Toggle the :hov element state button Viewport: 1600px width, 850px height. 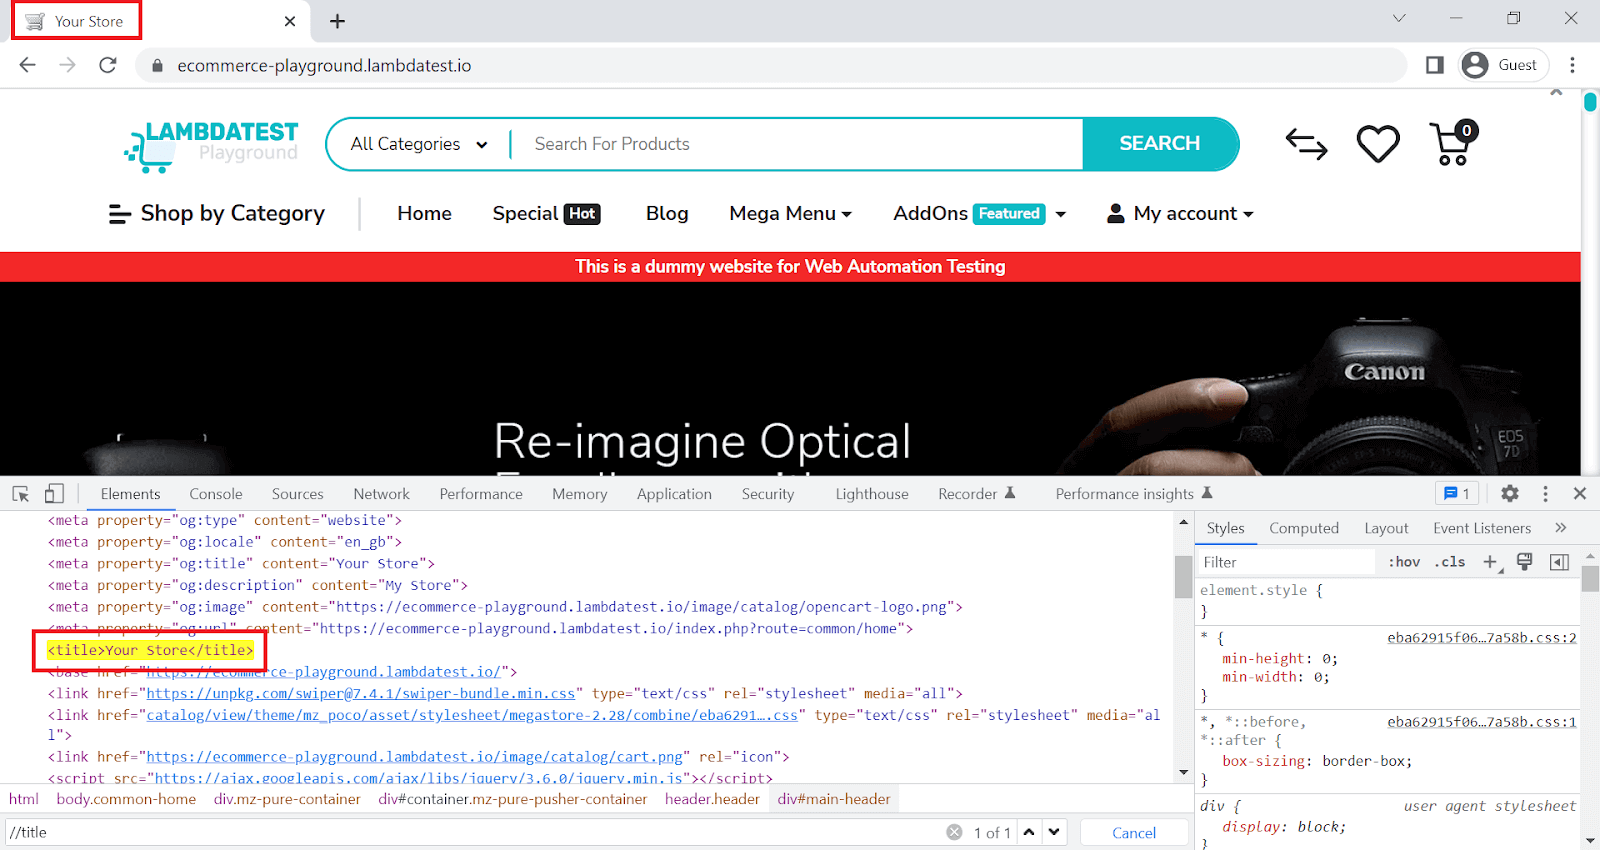(1404, 562)
